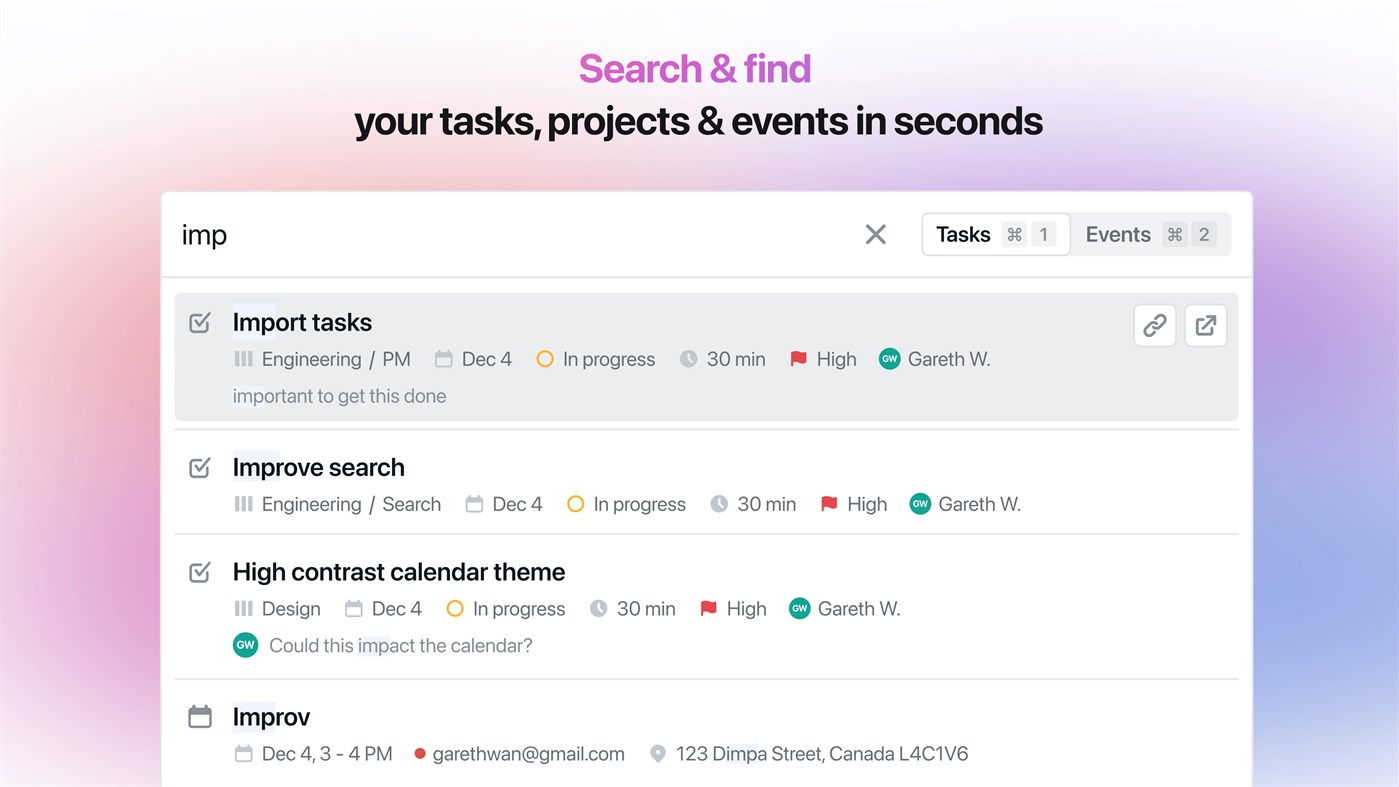This screenshot has width=1399, height=787.
Task: Click Gareth W.'s avatar on Import tasks
Action: (x=889, y=359)
